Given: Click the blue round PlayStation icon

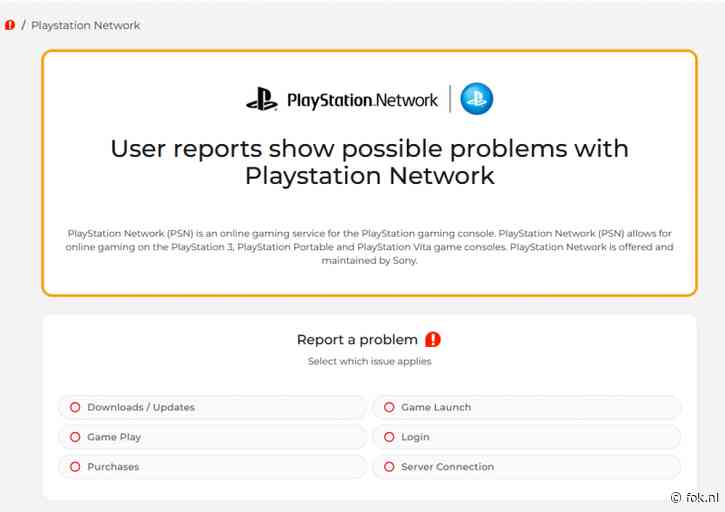Looking at the screenshot, I should coord(477,99).
